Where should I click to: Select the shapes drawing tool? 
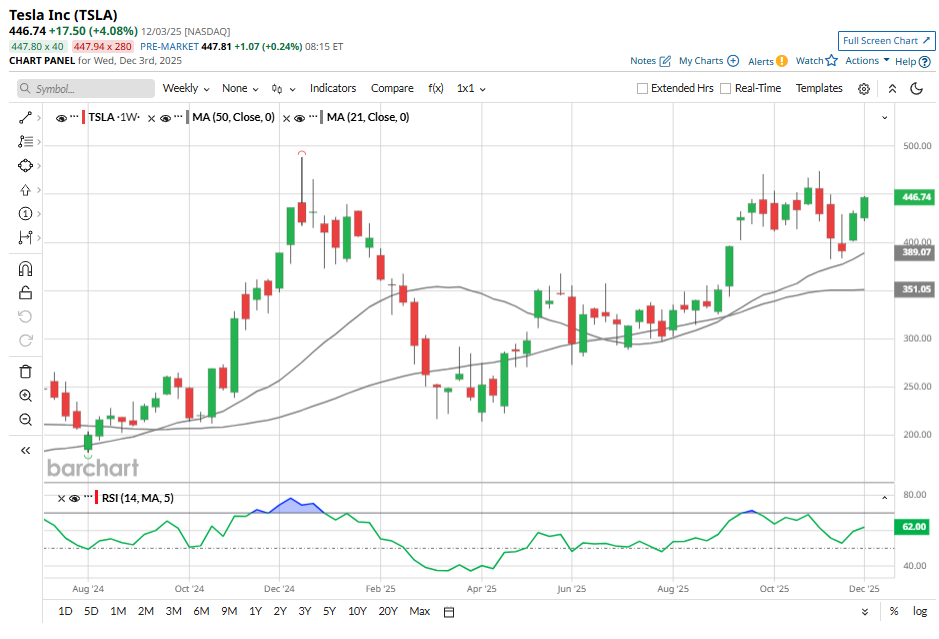(x=25, y=166)
